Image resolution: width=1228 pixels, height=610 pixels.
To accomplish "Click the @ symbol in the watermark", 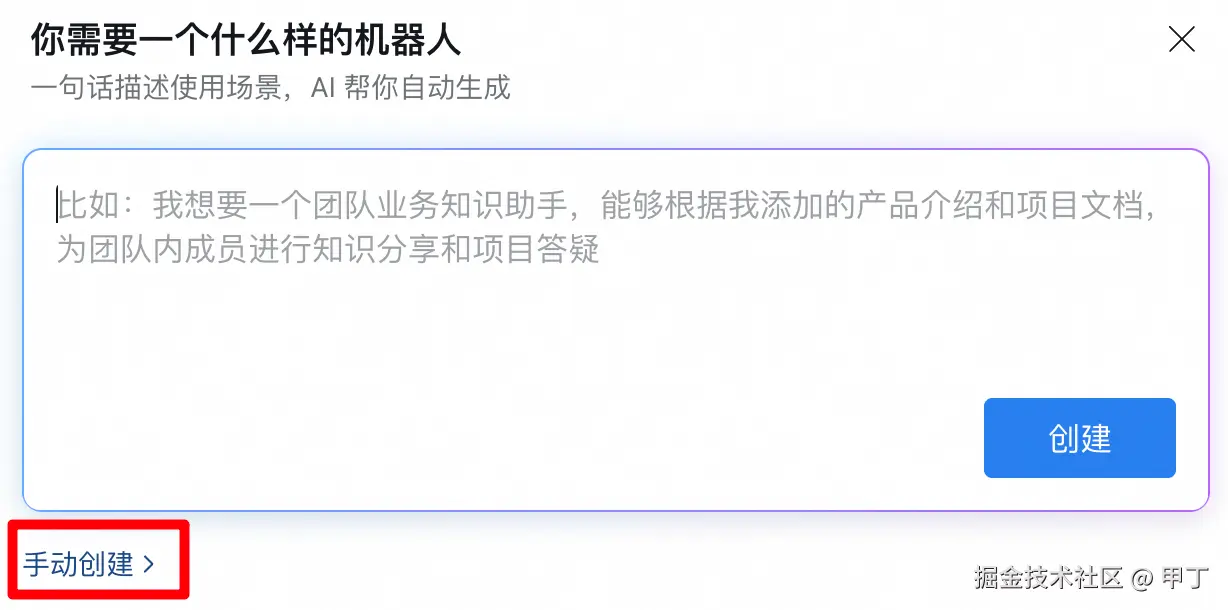I will click(1143, 578).
